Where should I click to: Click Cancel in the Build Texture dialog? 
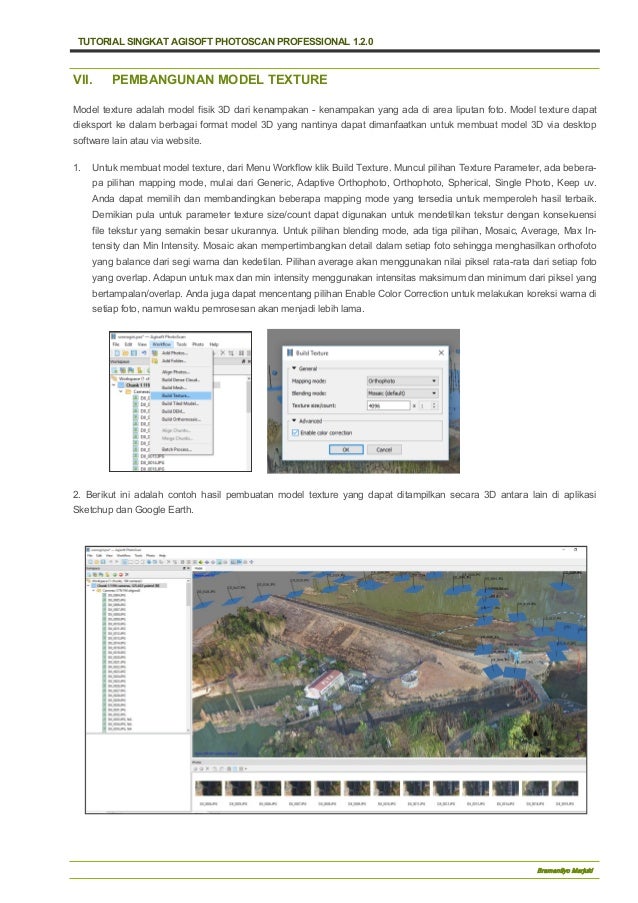click(384, 449)
